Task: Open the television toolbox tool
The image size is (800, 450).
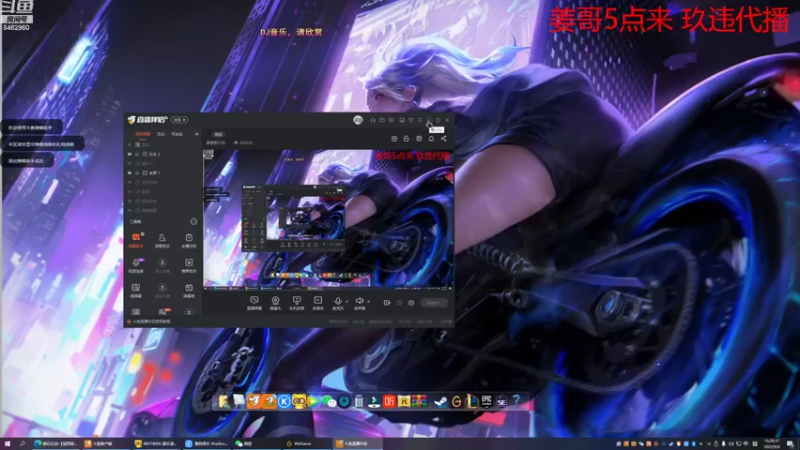Action: coord(189,290)
